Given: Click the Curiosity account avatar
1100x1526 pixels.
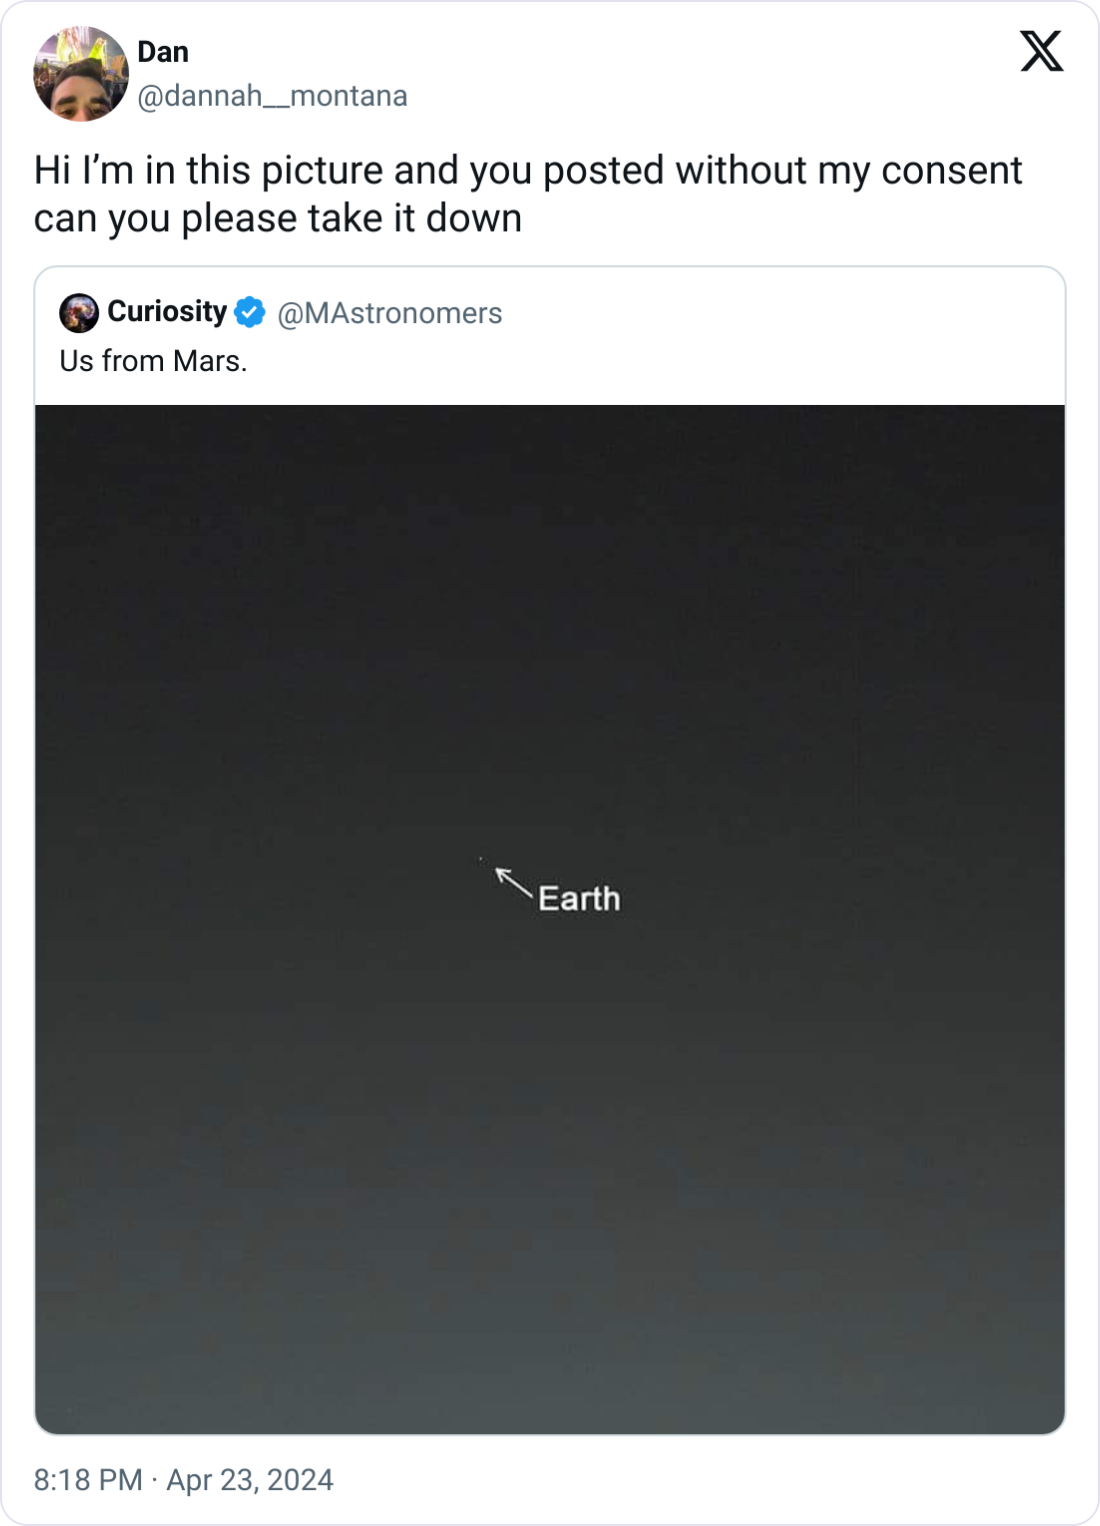Looking at the screenshot, I should (x=79, y=313).
